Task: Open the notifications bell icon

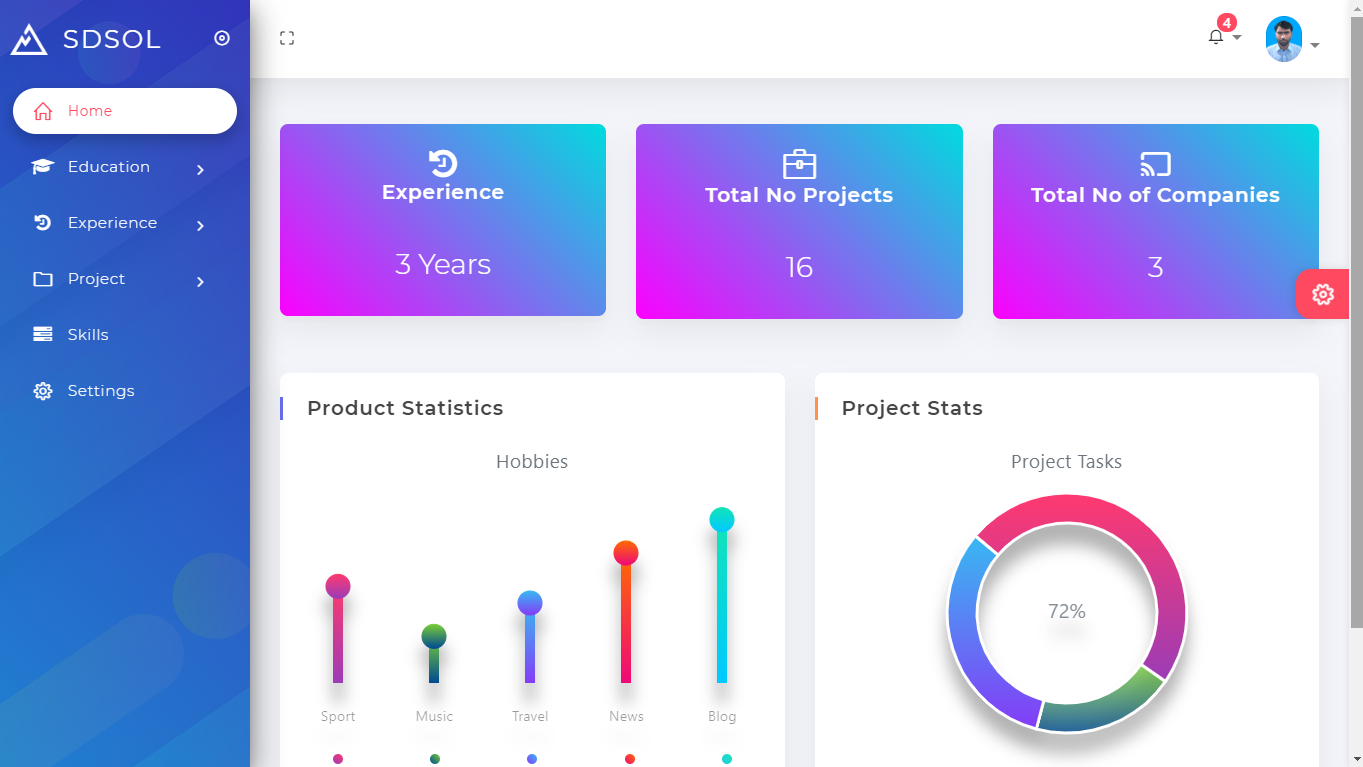Action: point(1216,38)
